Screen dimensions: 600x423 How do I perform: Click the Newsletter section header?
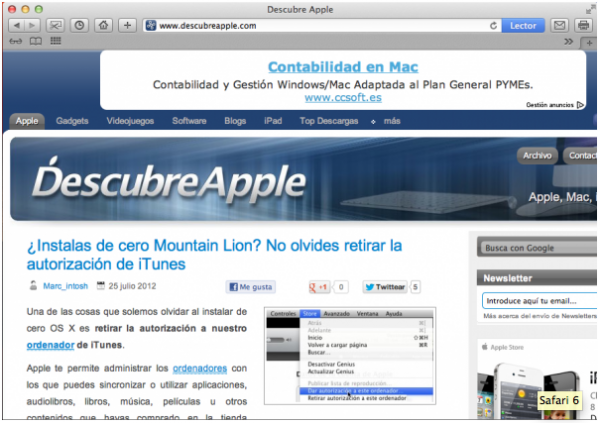[537, 278]
